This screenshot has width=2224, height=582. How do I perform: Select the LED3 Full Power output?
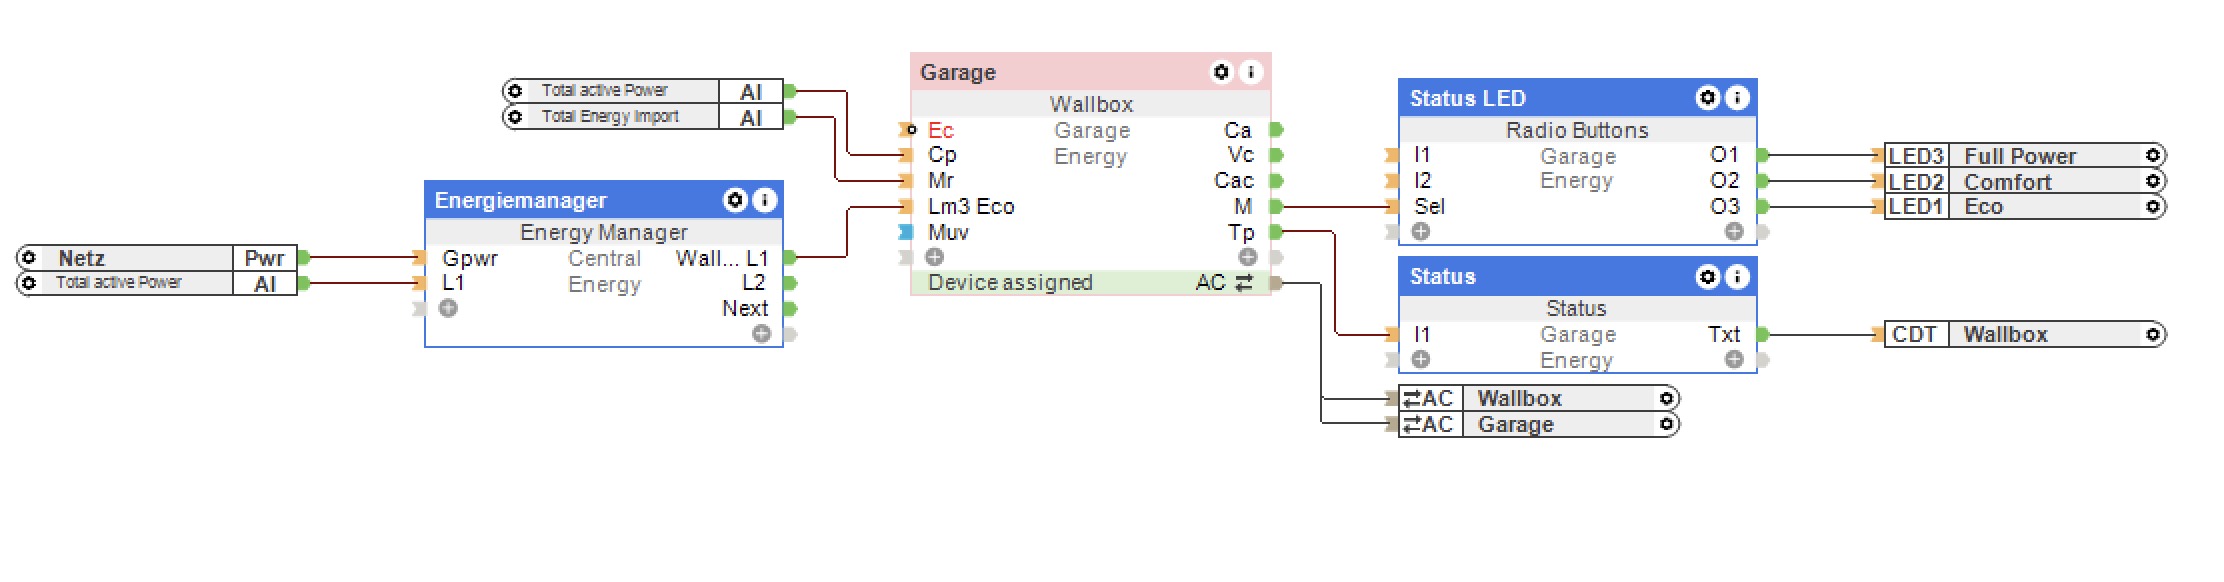tap(2020, 156)
